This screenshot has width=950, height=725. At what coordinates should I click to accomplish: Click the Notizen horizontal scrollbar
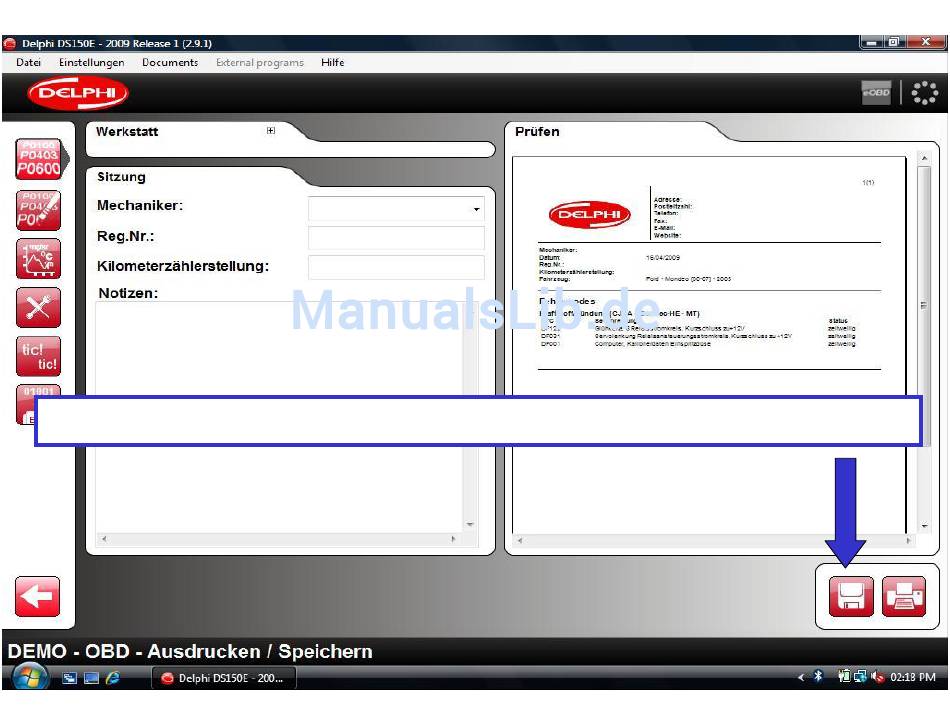279,538
